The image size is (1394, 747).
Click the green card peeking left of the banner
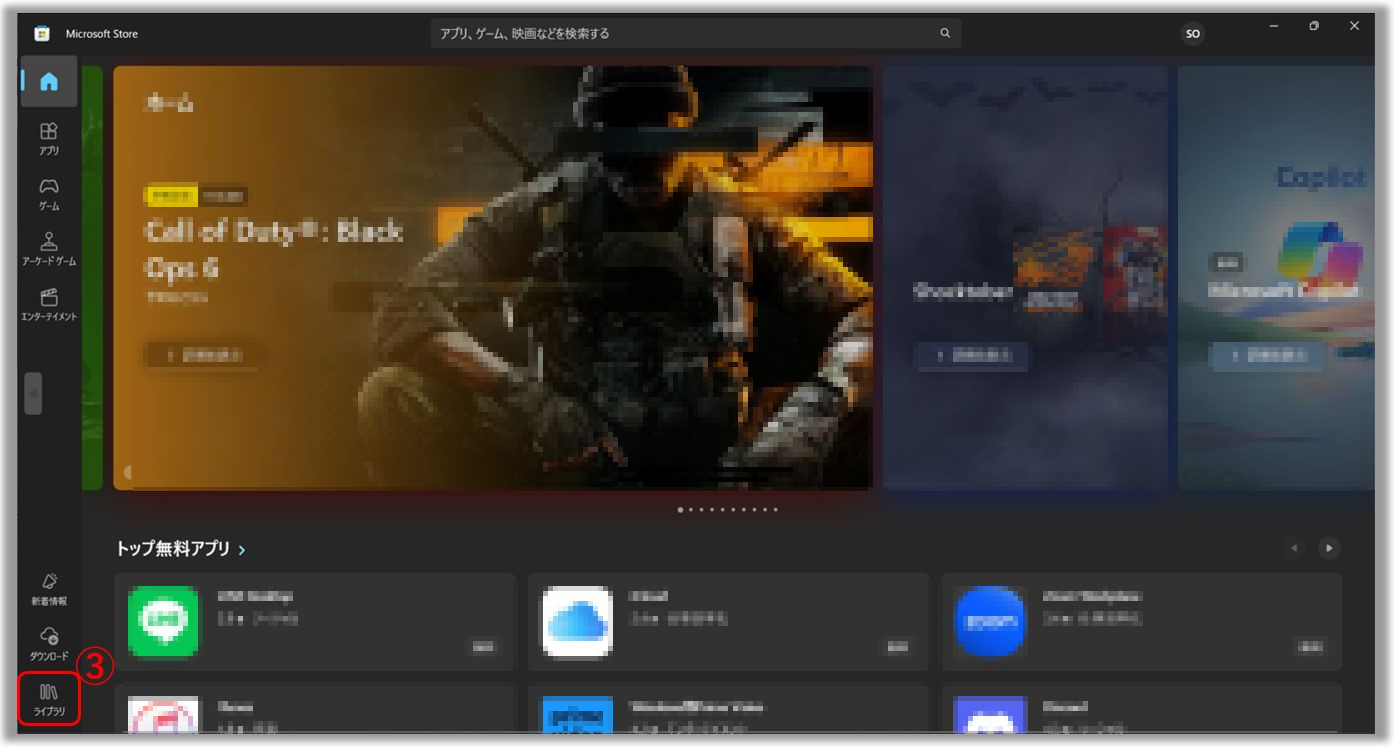(92, 278)
